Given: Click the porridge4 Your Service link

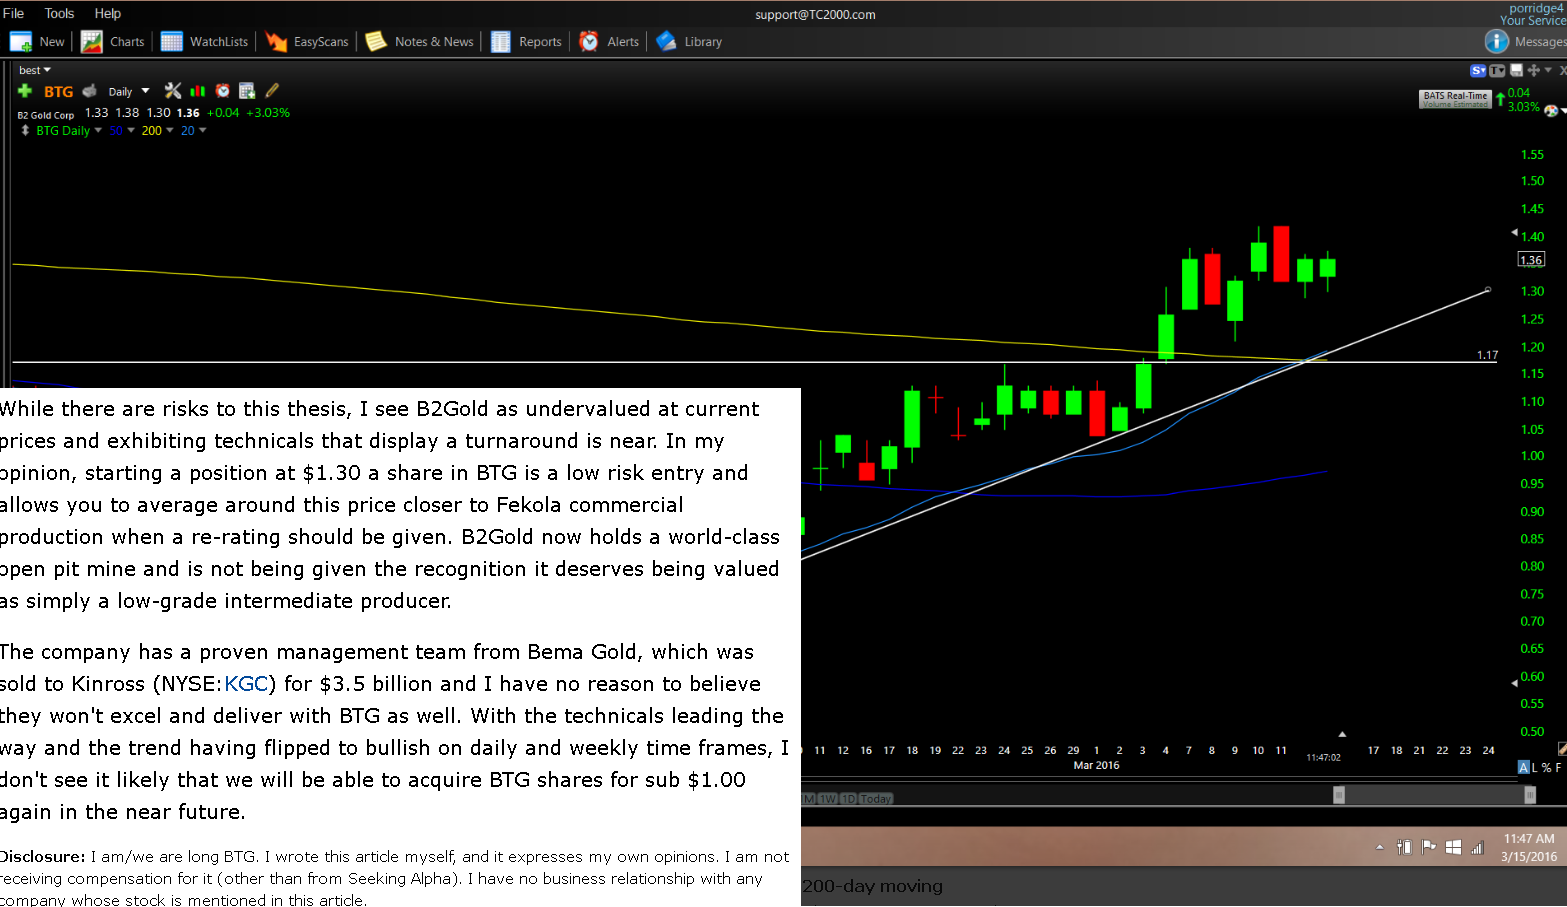Looking at the screenshot, I should coord(1532,14).
